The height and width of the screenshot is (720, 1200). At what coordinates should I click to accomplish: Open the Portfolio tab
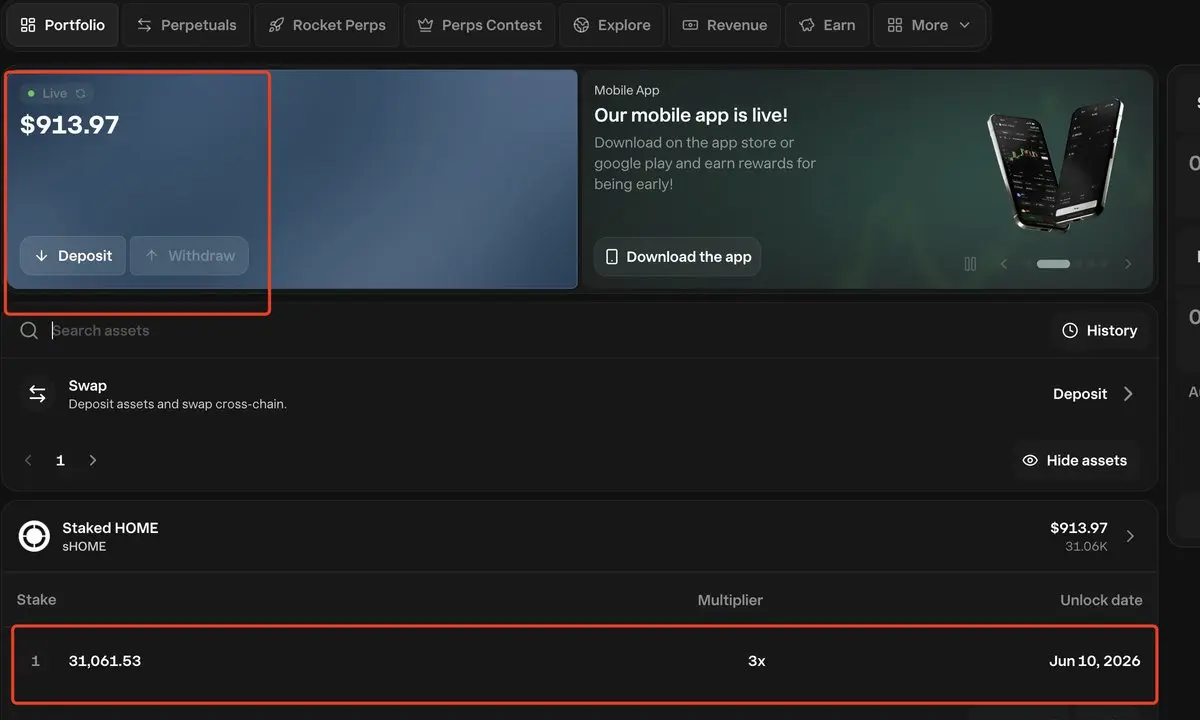tap(62, 25)
